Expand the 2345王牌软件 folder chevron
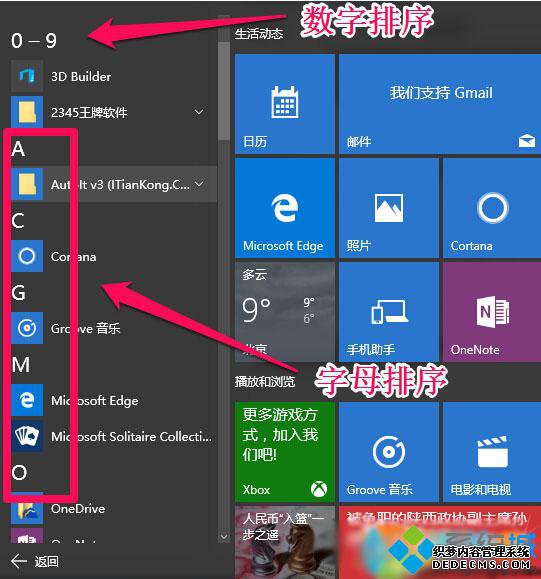 pyautogui.click(x=199, y=112)
